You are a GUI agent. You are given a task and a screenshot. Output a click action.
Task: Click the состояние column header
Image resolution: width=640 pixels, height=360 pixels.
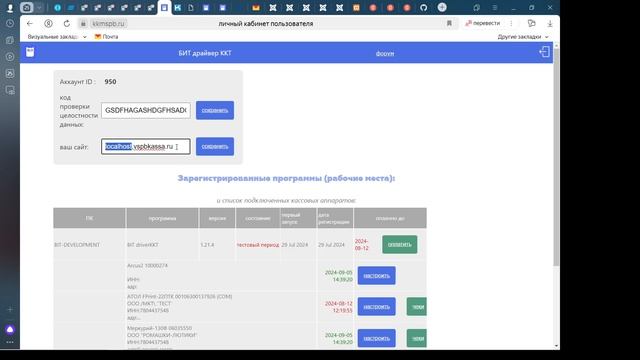click(258, 218)
